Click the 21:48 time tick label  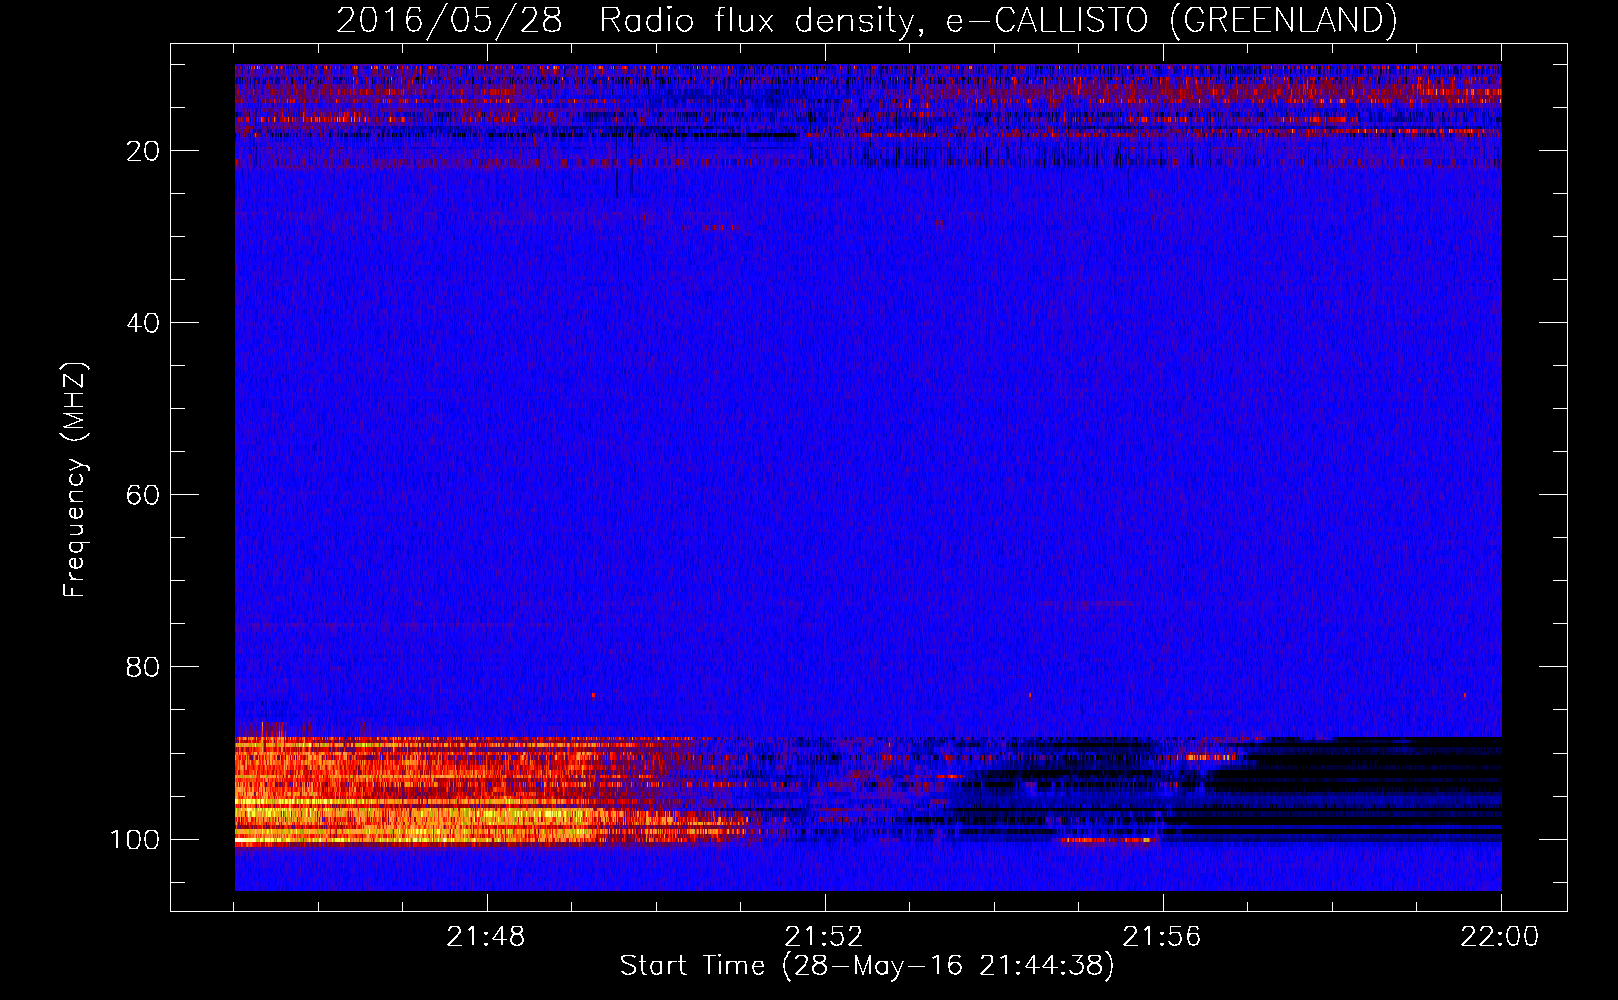tap(486, 937)
